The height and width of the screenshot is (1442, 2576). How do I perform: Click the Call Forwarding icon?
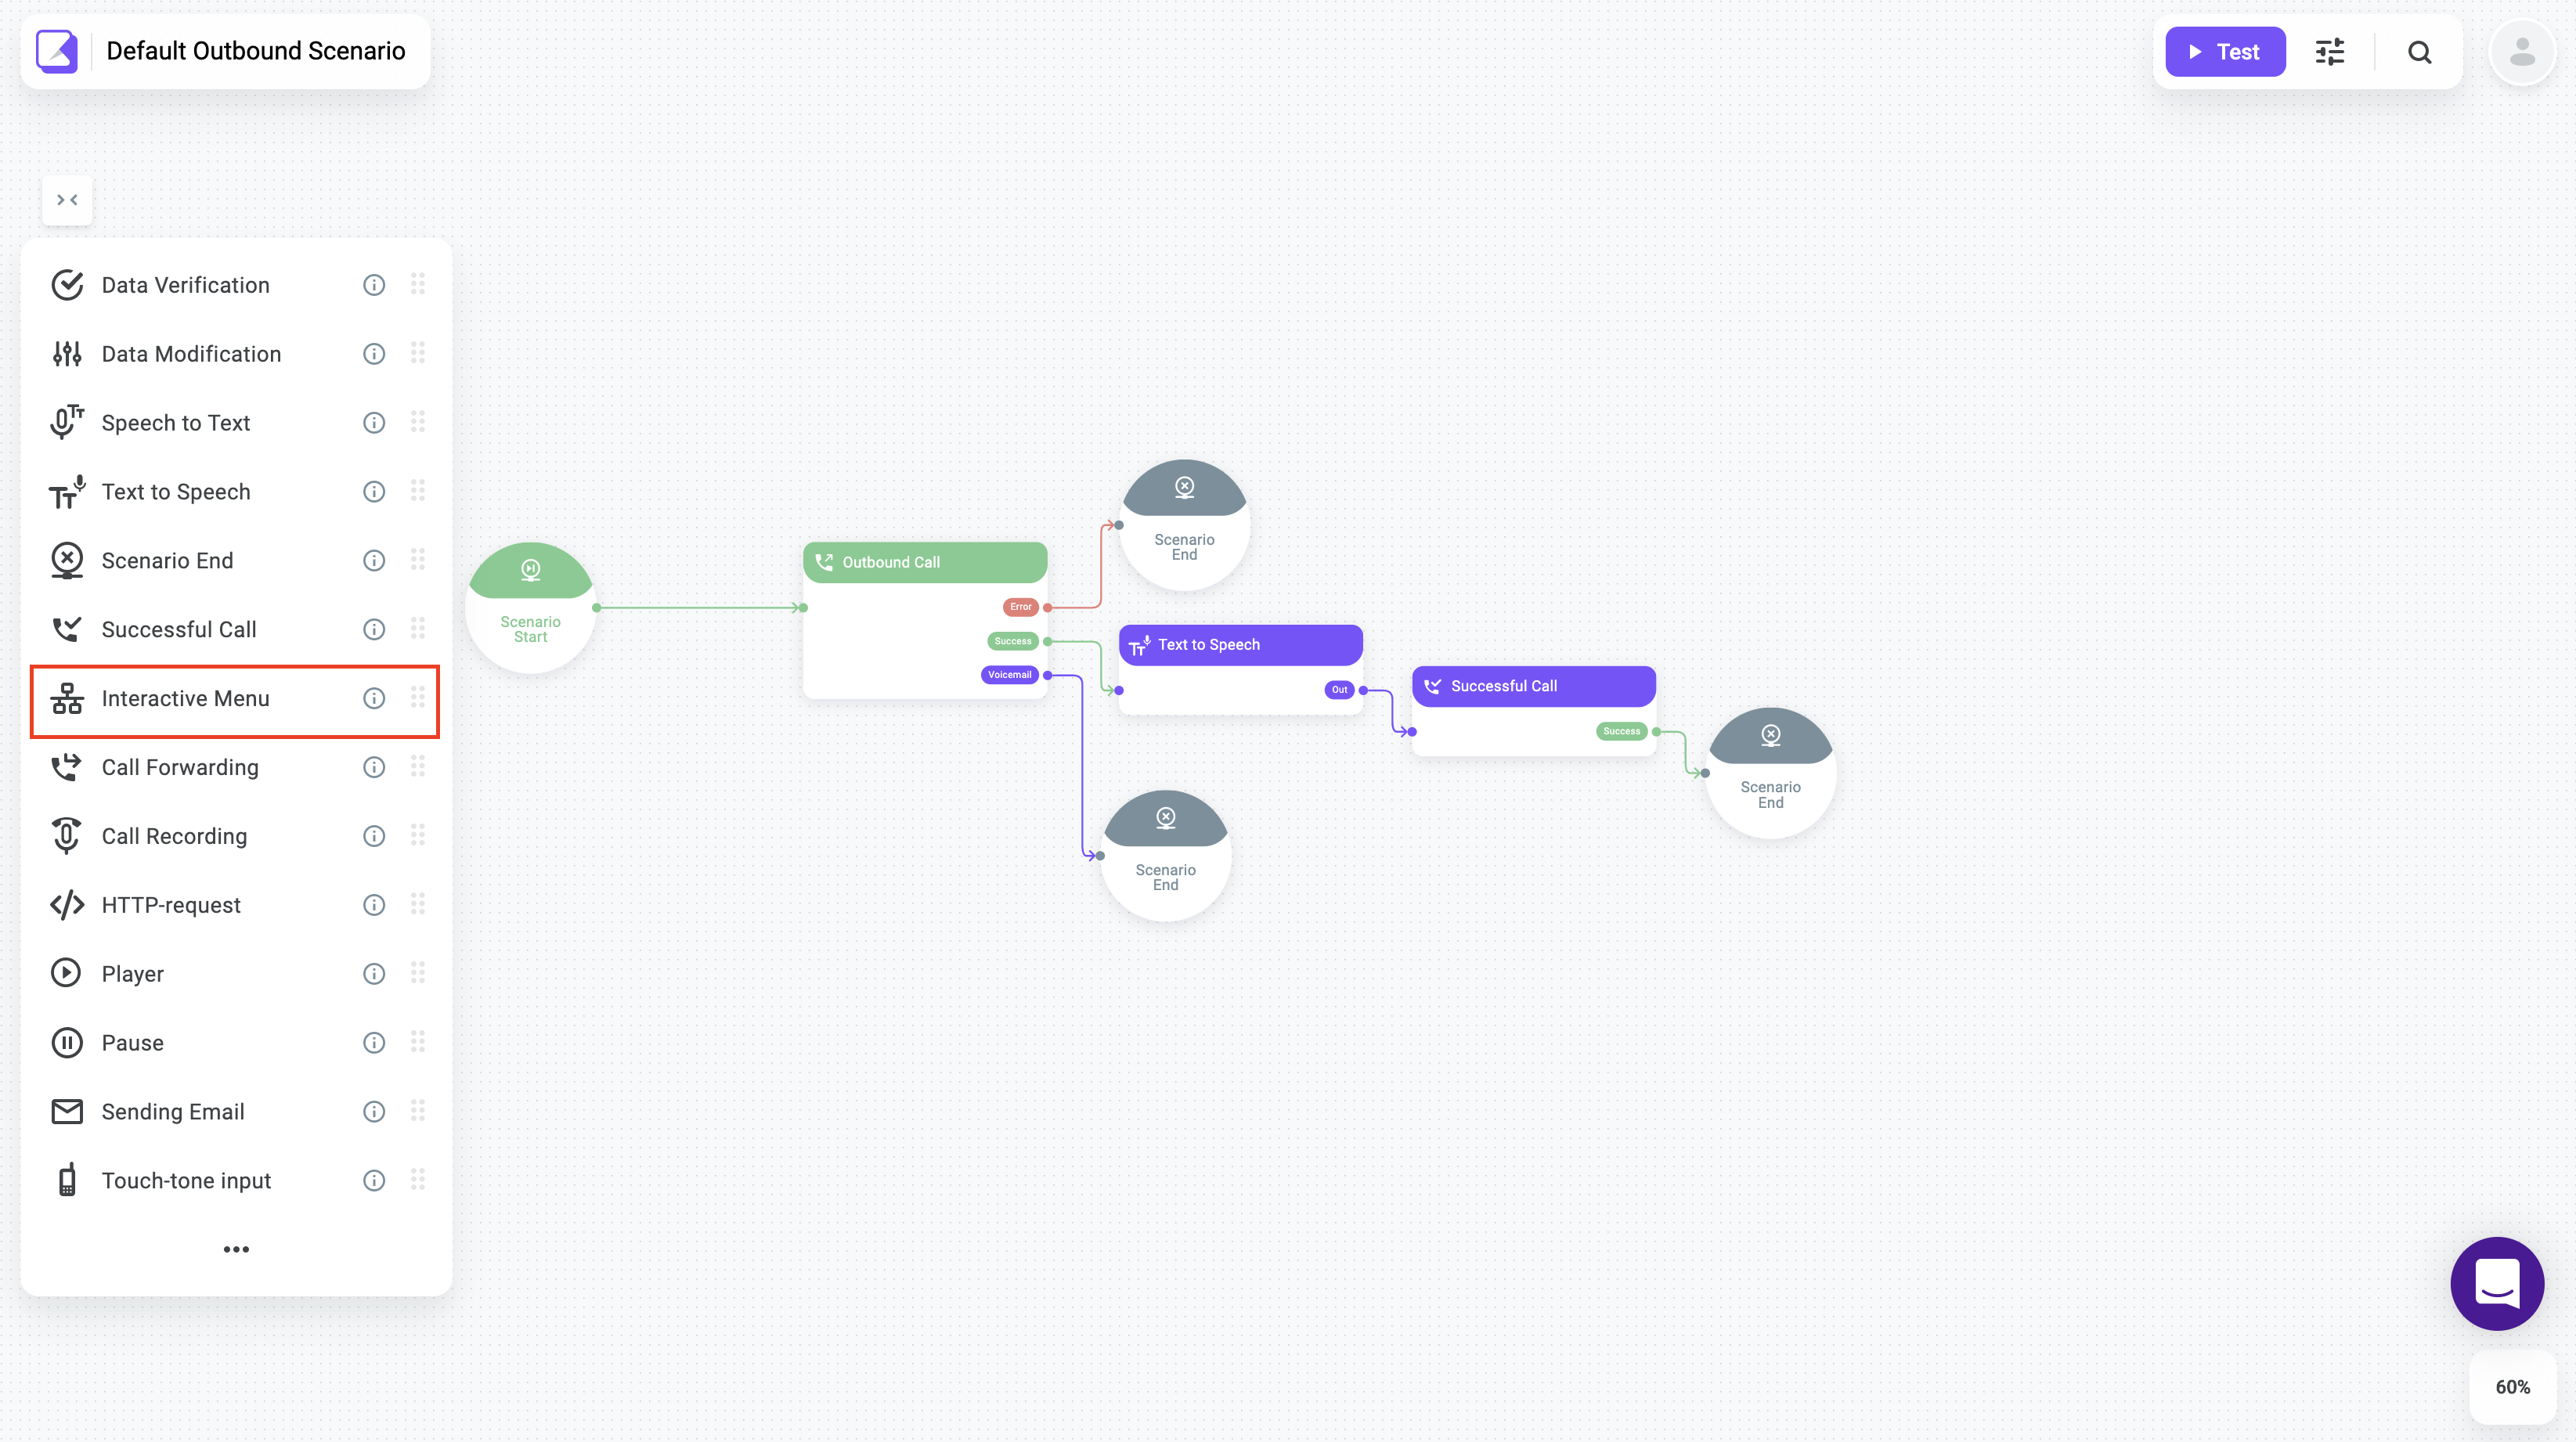pos(66,766)
